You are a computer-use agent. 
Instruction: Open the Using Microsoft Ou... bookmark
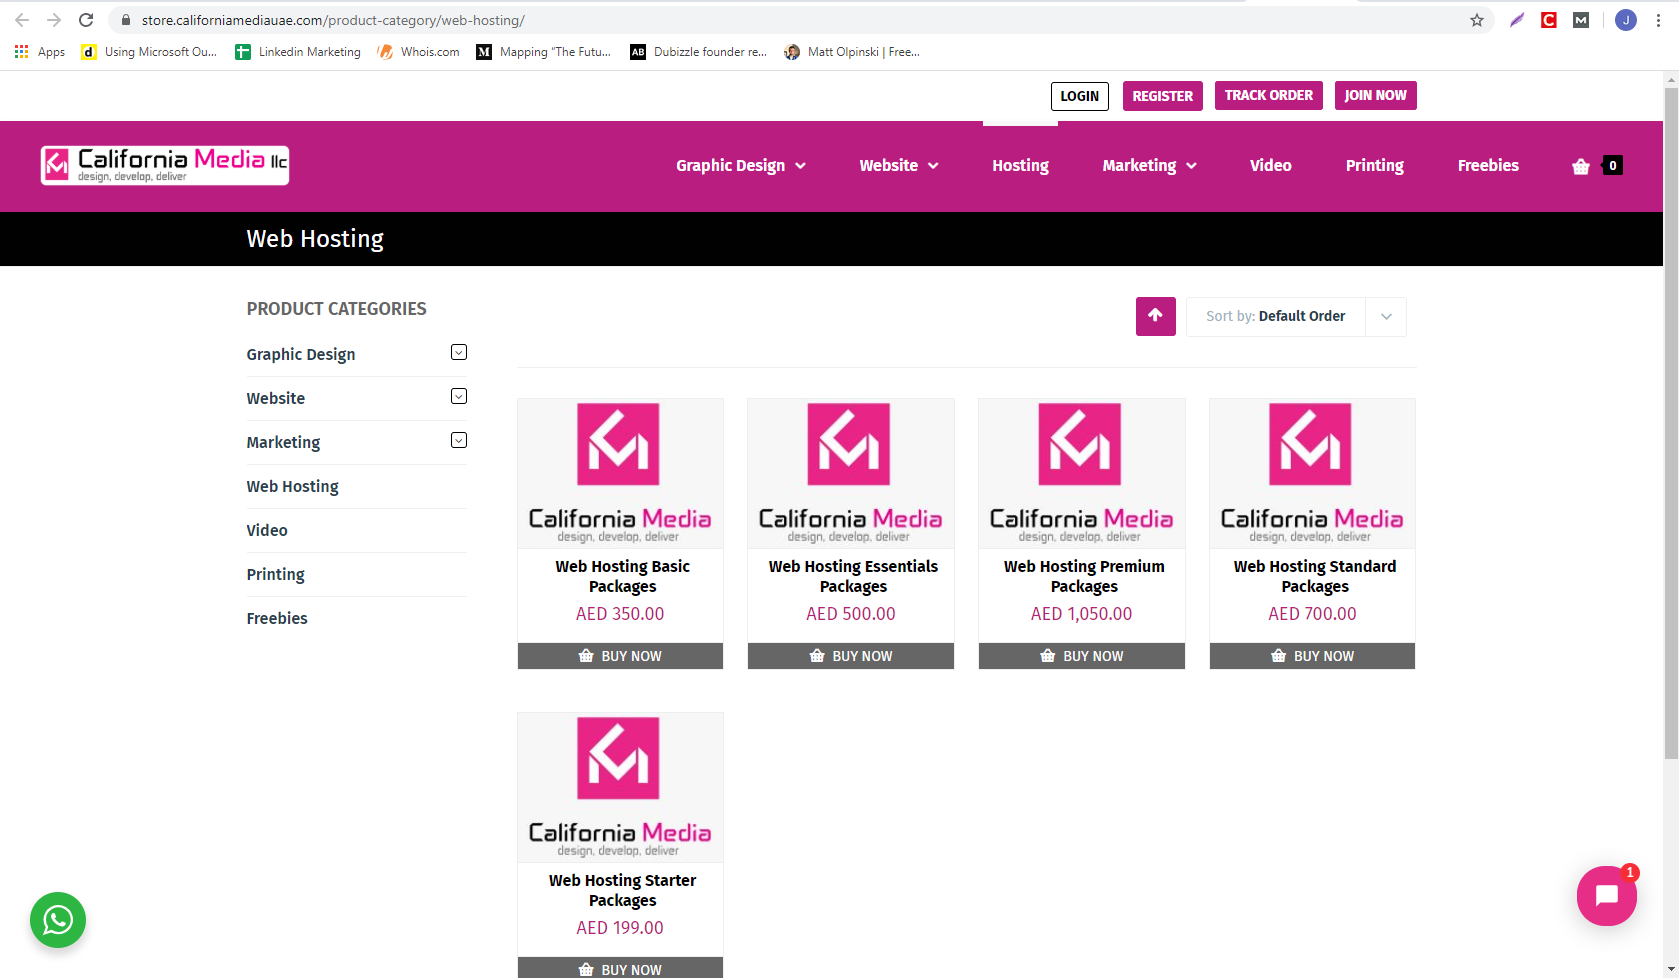tap(149, 52)
